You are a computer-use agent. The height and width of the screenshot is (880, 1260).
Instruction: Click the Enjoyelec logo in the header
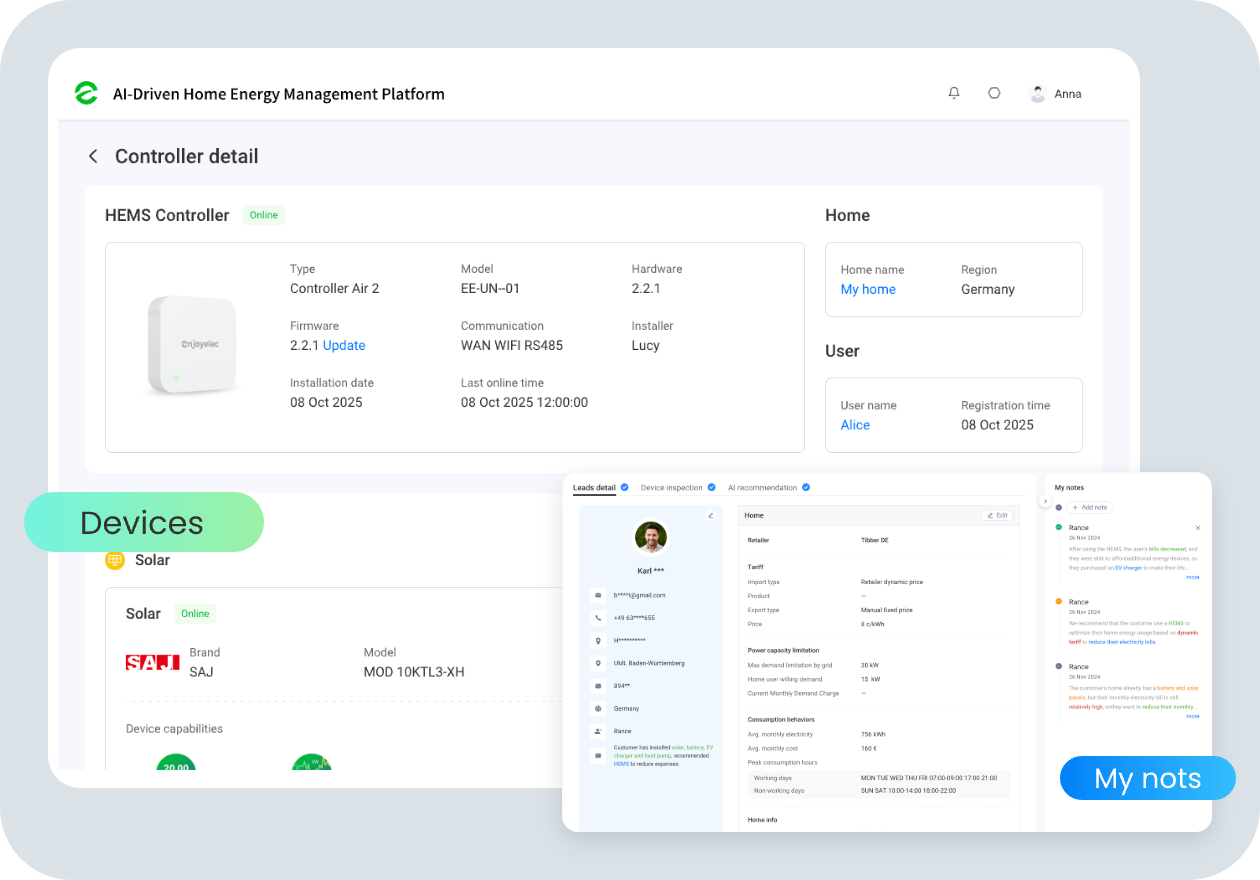tap(86, 93)
